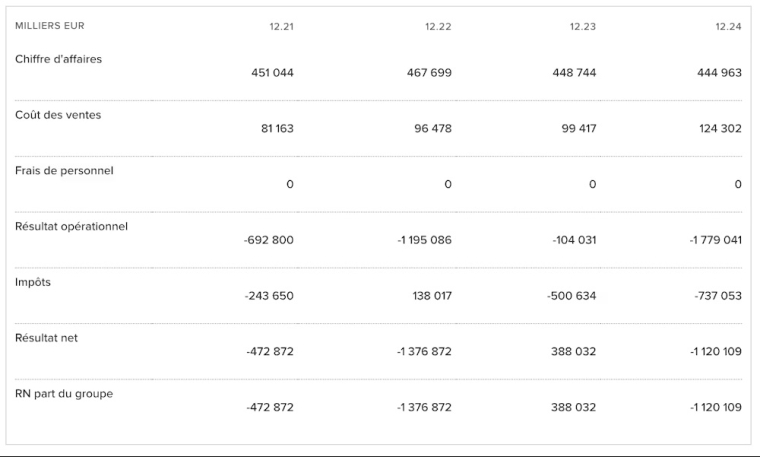Select the -1 779 041 operating result value
760x457 pixels.
pos(715,240)
